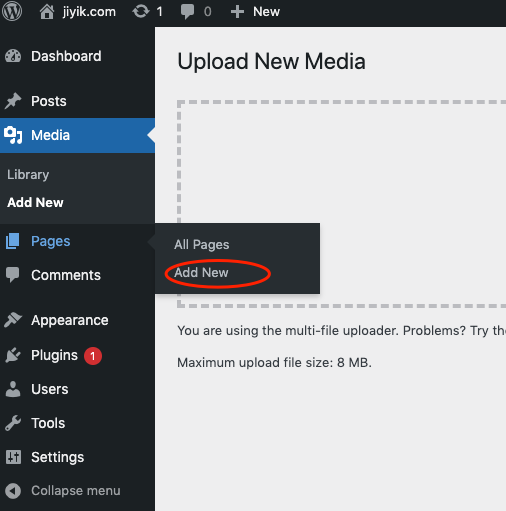Viewport: 506px width, 511px height.
Task: Click the Settings sliders icon
Action: (13, 457)
